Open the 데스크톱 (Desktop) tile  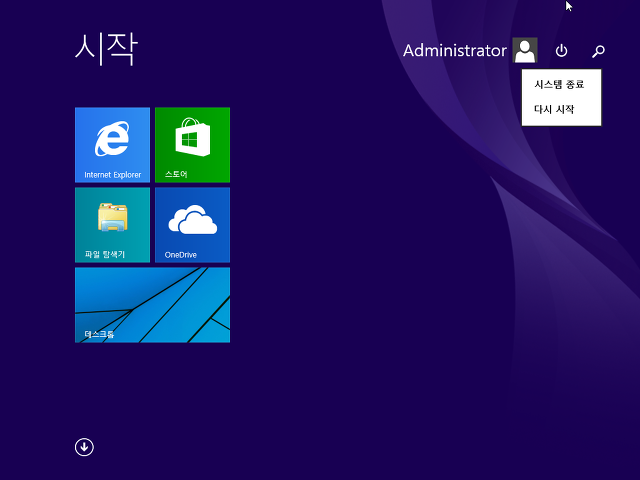point(152,305)
